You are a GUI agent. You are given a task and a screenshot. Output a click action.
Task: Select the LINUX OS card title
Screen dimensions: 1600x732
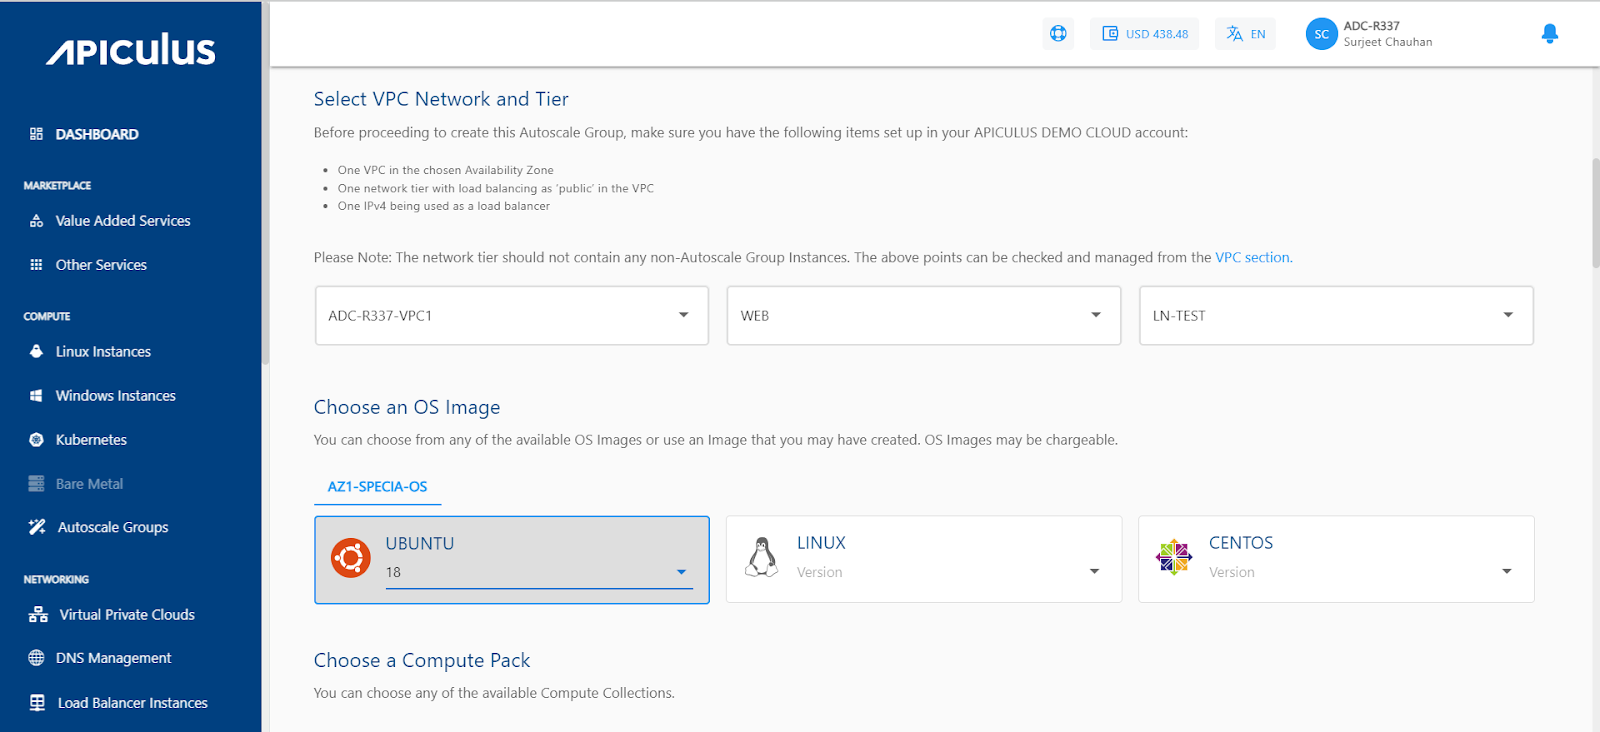822,543
